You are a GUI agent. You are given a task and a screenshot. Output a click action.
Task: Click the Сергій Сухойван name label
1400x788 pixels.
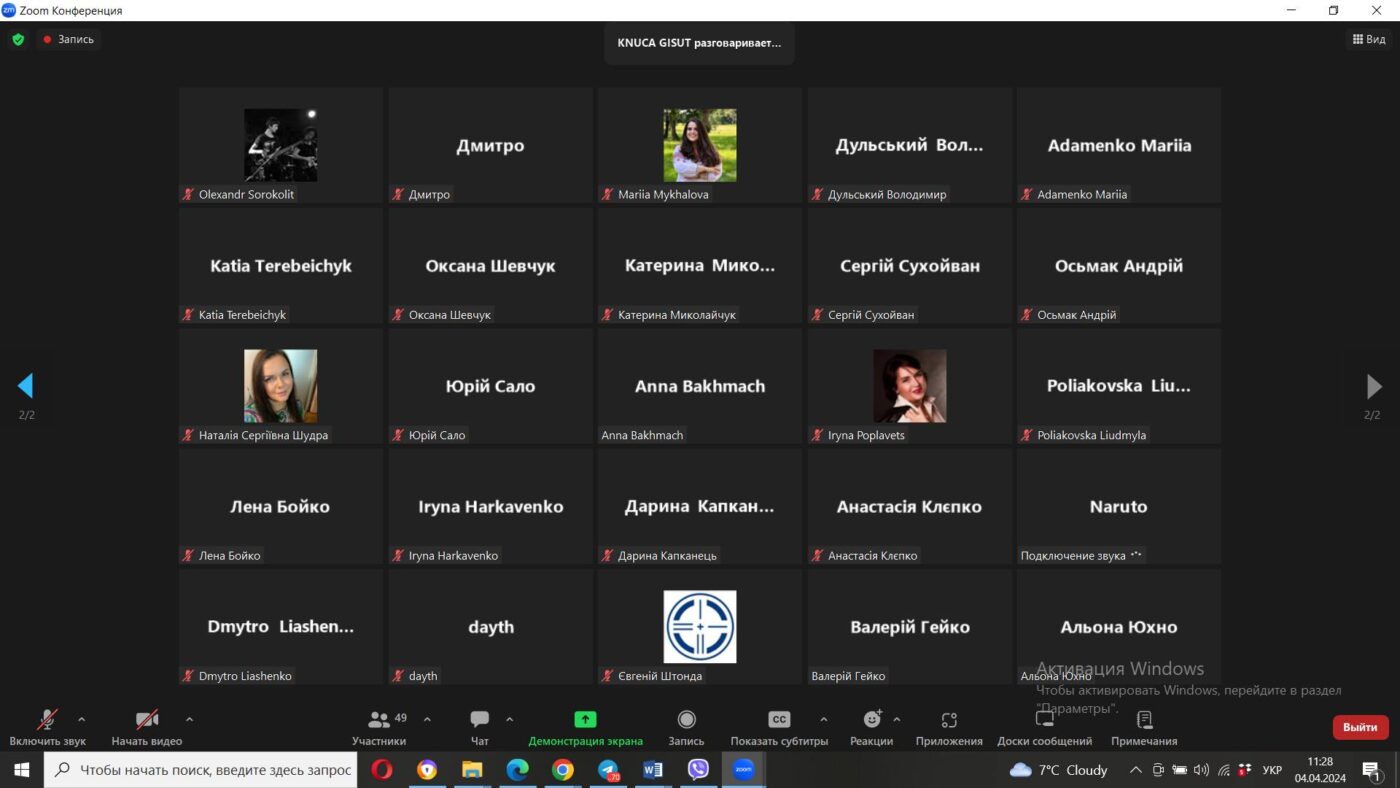(871, 315)
